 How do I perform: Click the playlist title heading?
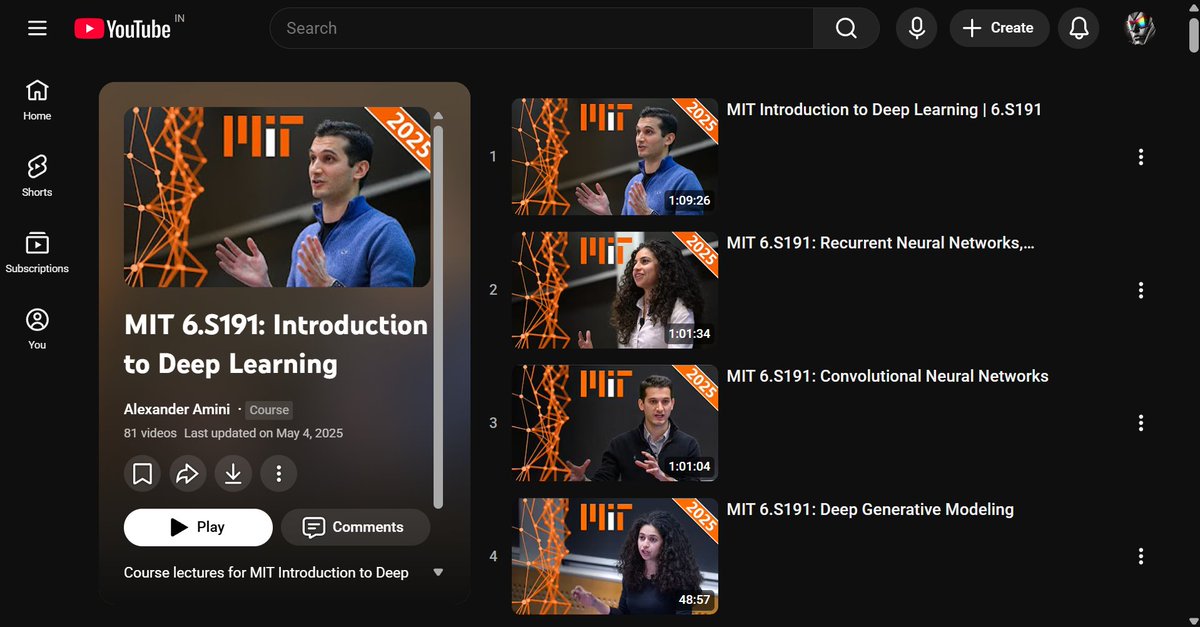[x=276, y=344]
